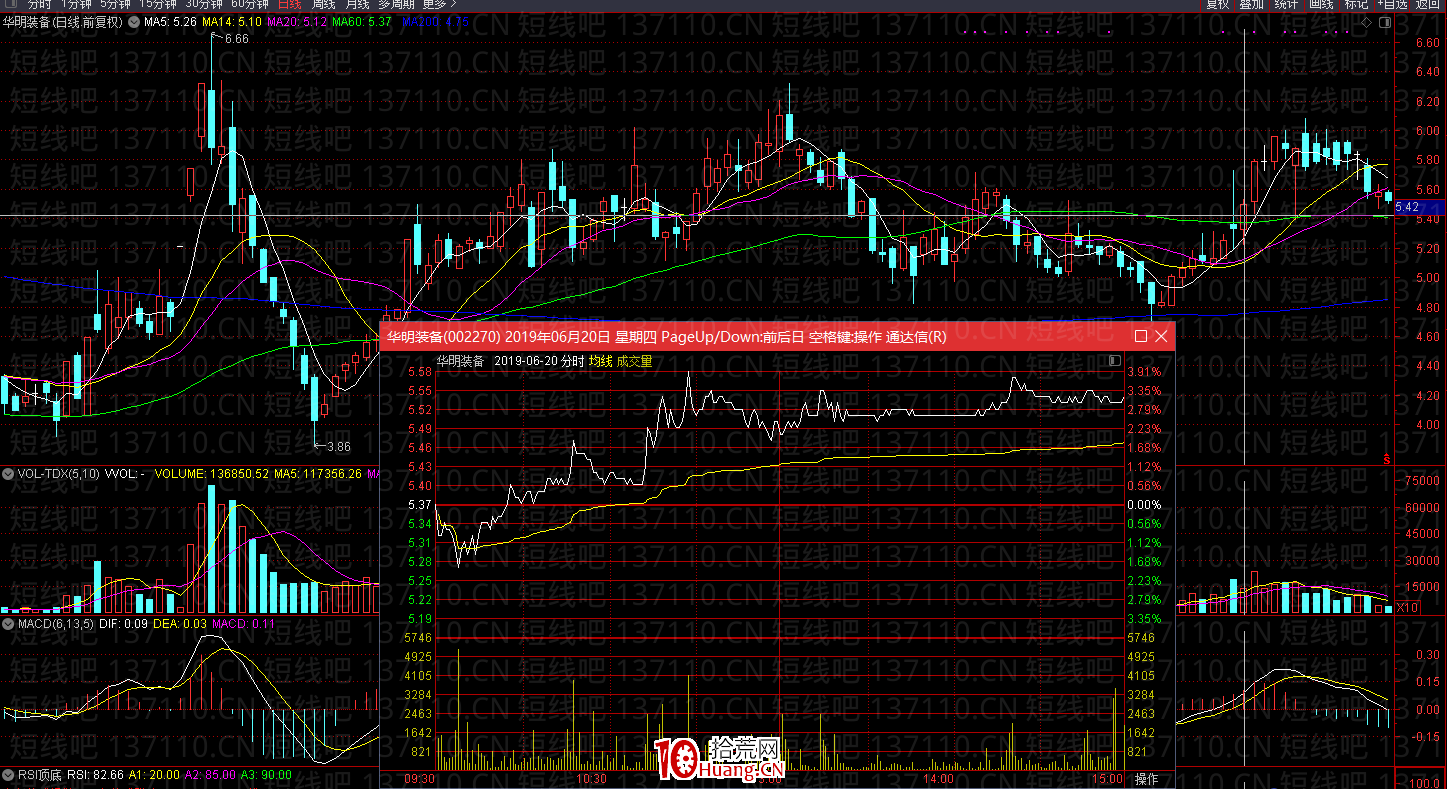
Task: Click the MA14: 5.10 indicator label
Action: pos(233,21)
